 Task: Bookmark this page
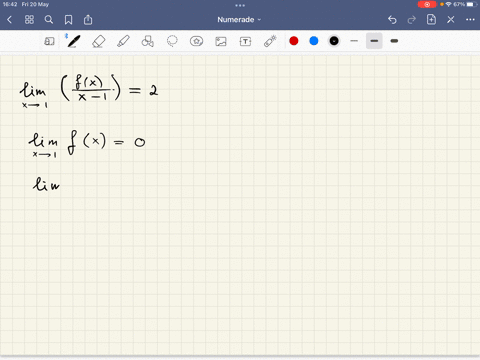(68, 20)
